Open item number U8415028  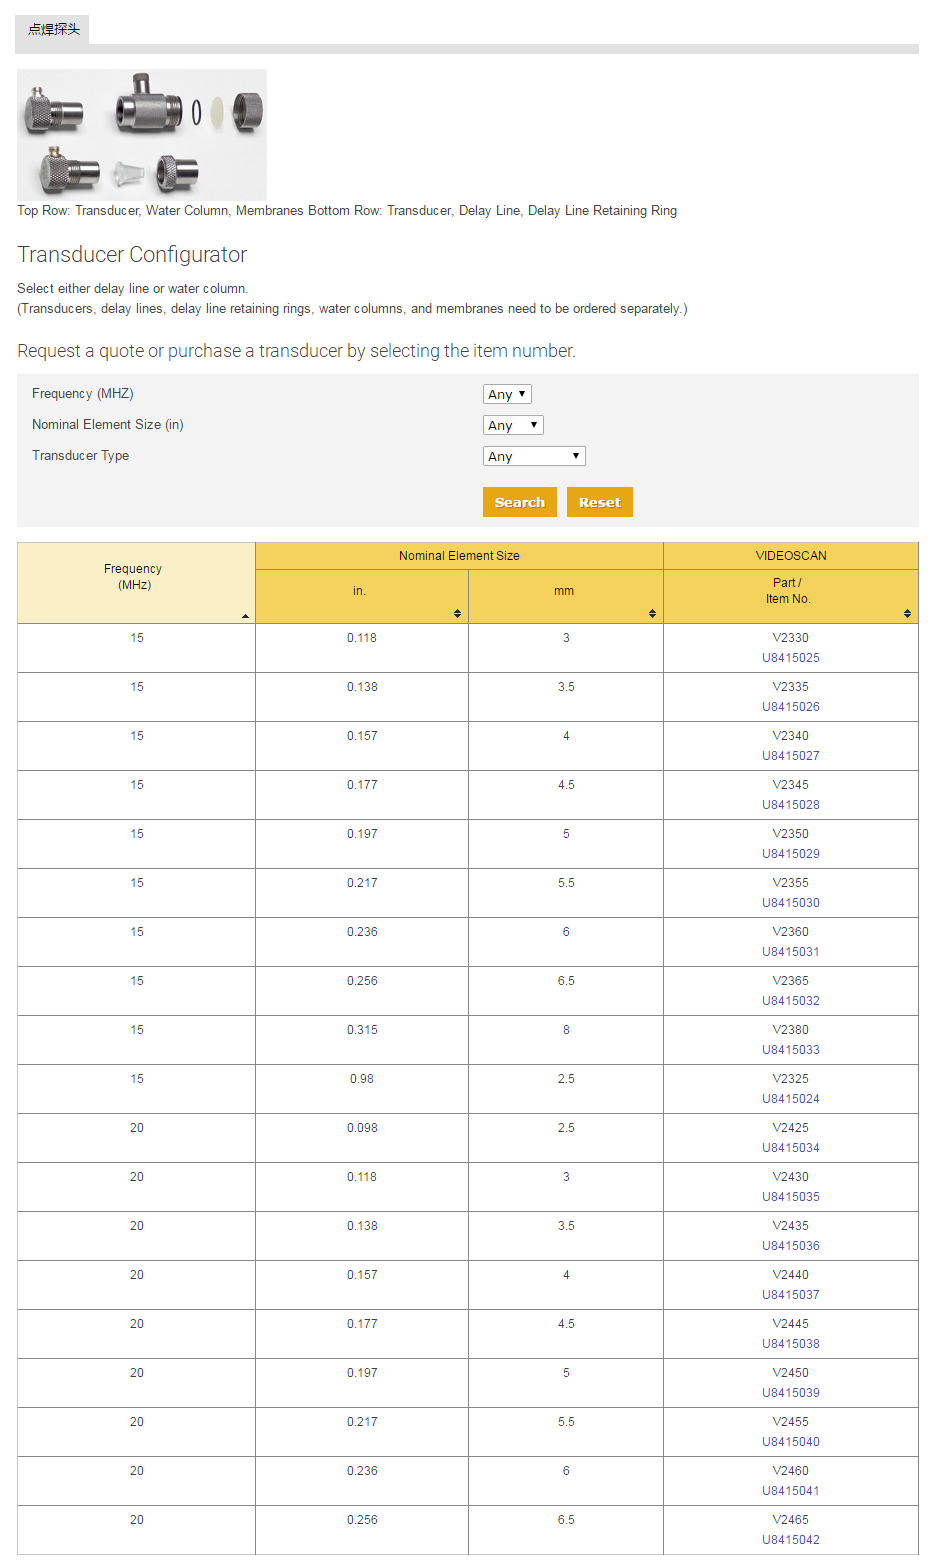(791, 805)
